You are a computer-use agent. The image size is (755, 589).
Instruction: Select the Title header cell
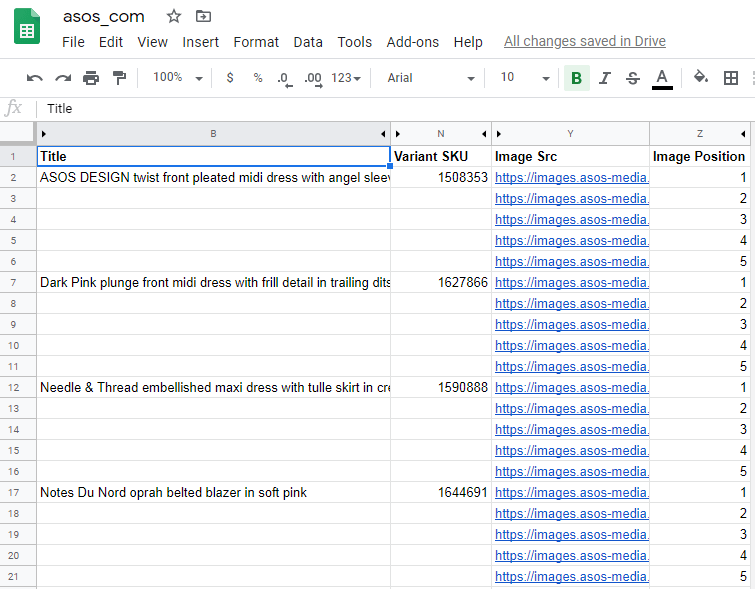[213, 157]
